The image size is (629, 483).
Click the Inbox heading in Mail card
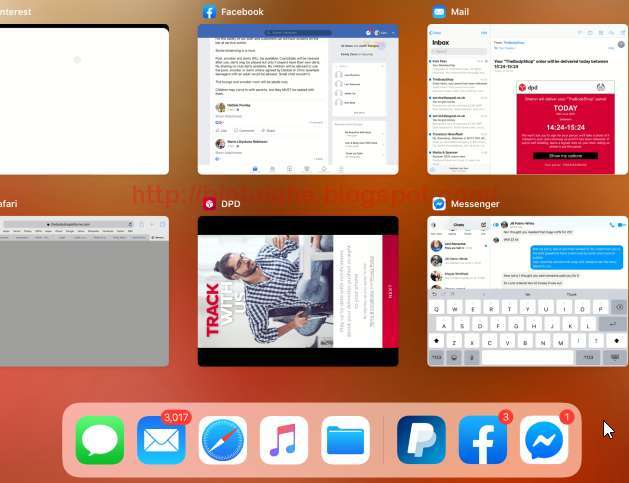point(441,43)
